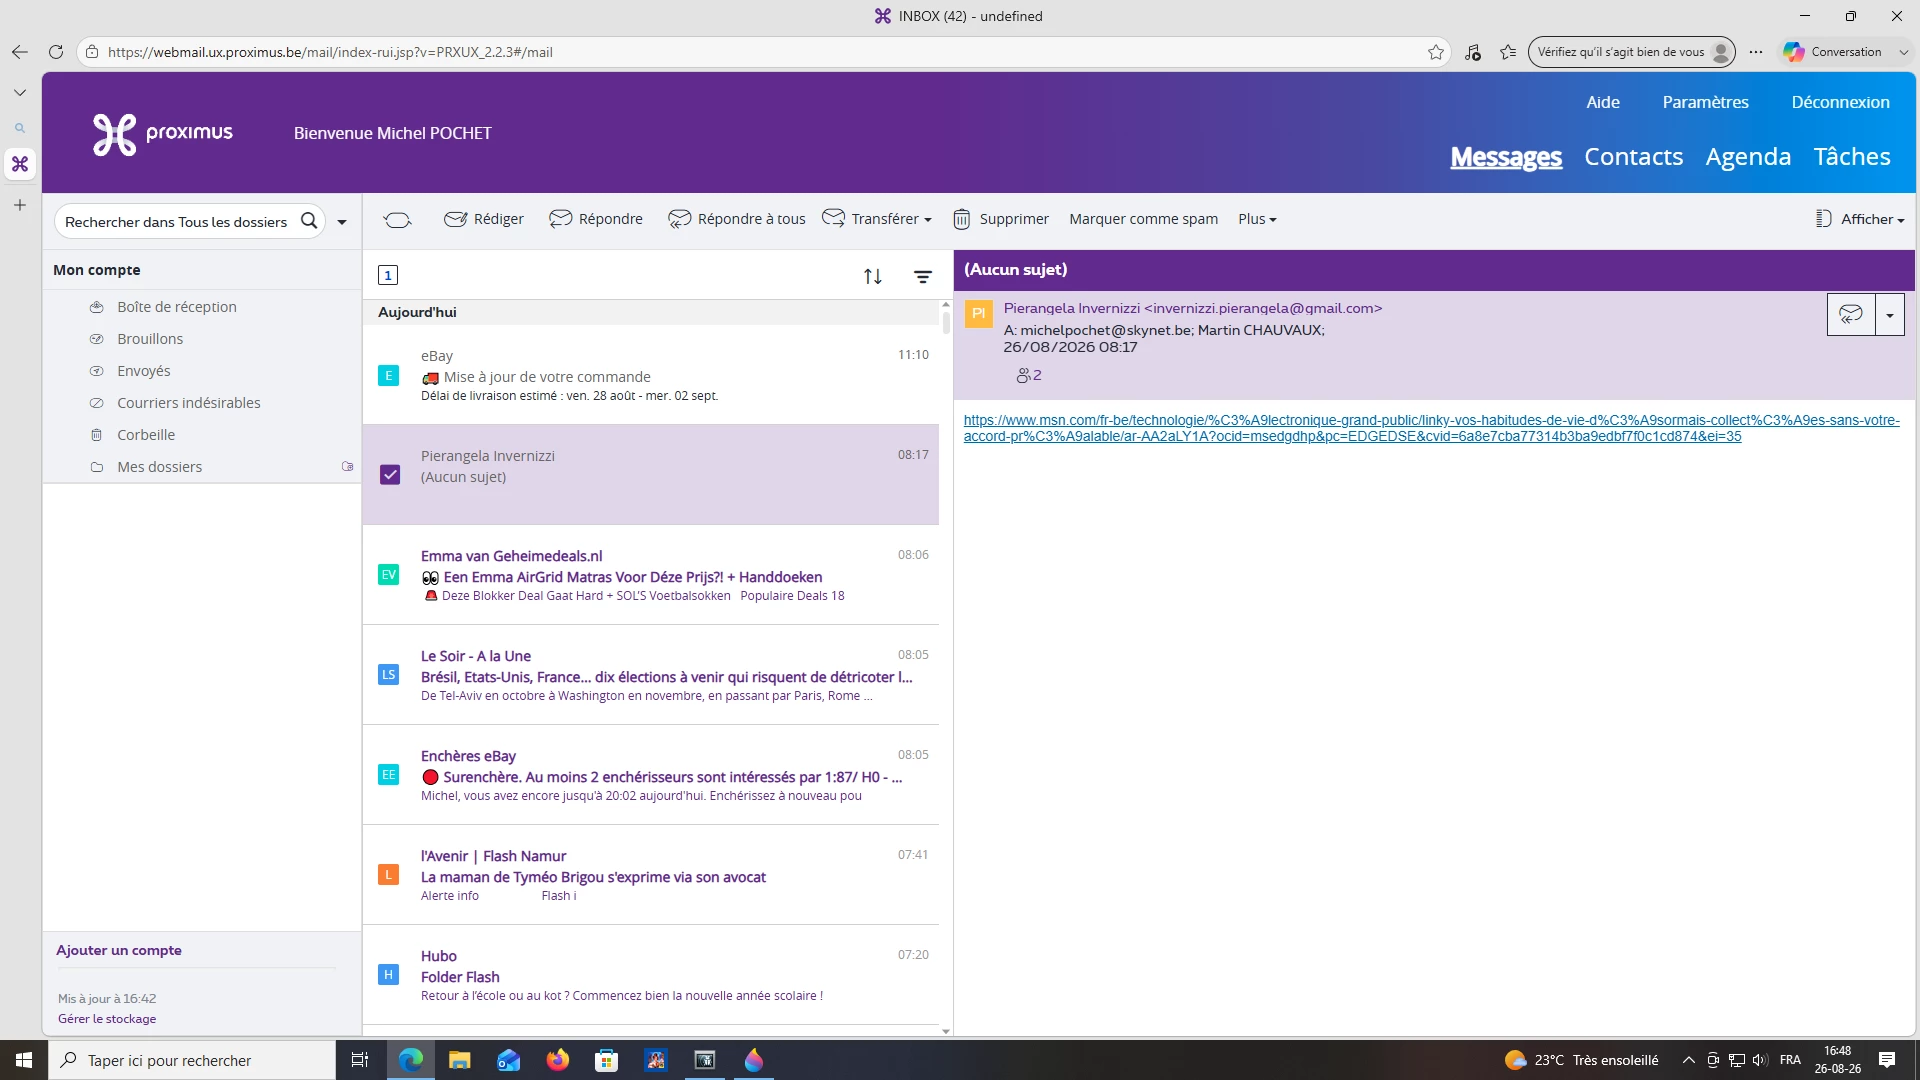This screenshot has width=1920, height=1080.
Task: Open File Explorer from the taskbar
Action: click(460, 1060)
